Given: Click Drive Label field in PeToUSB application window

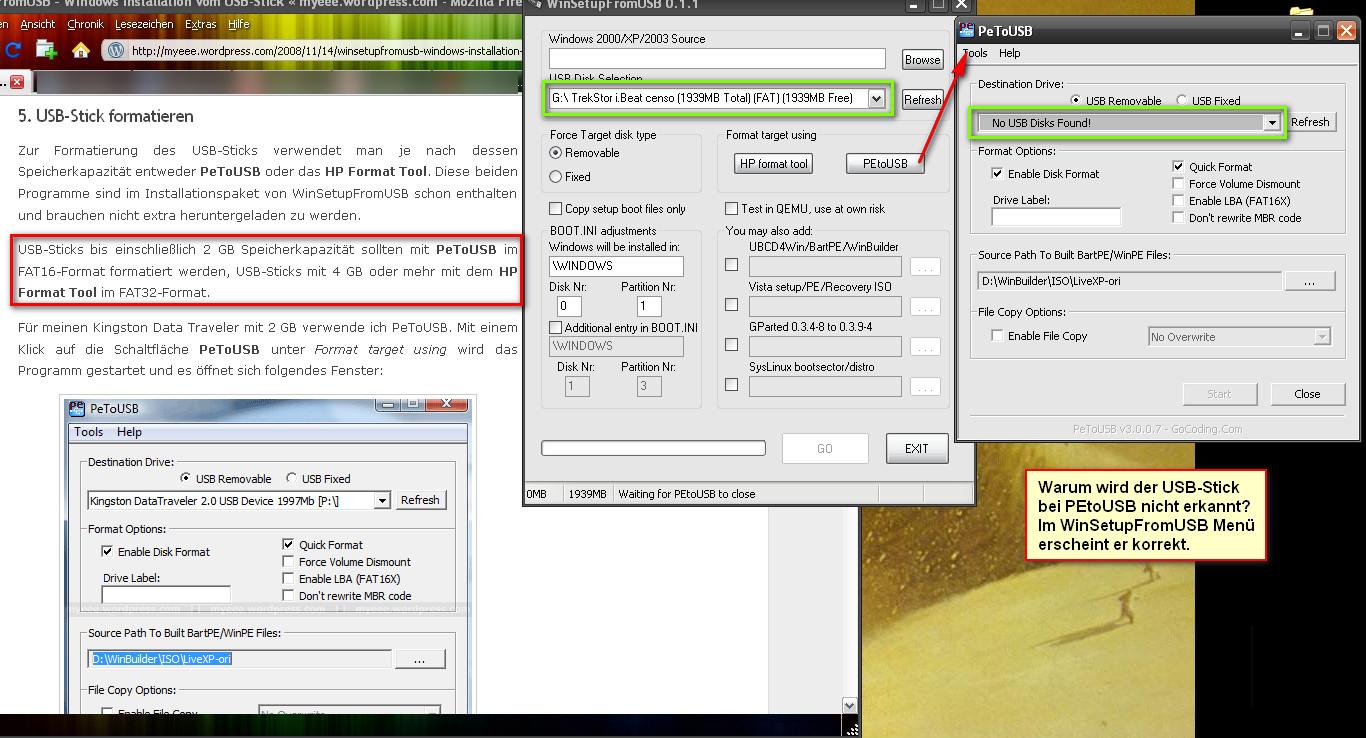Looking at the screenshot, I should pos(1057,217).
